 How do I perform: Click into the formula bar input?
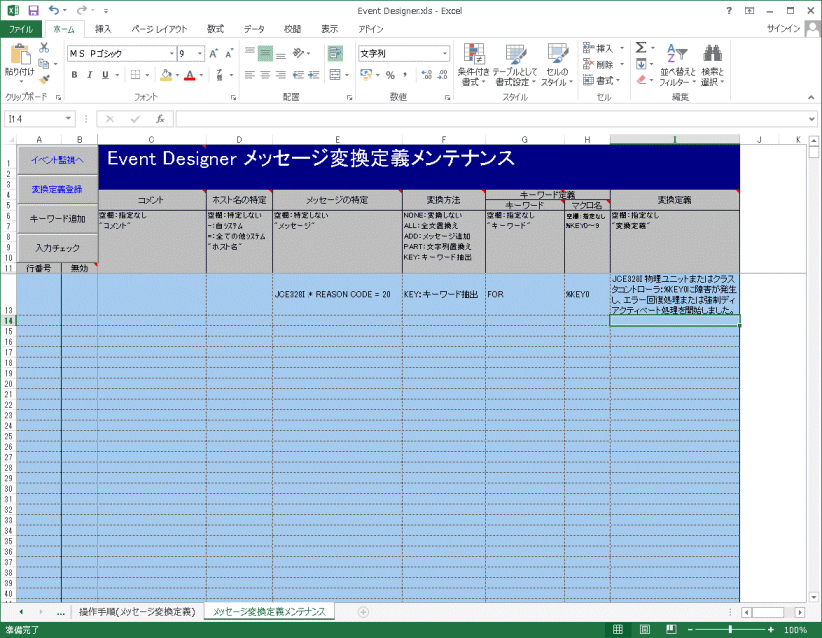pos(493,119)
